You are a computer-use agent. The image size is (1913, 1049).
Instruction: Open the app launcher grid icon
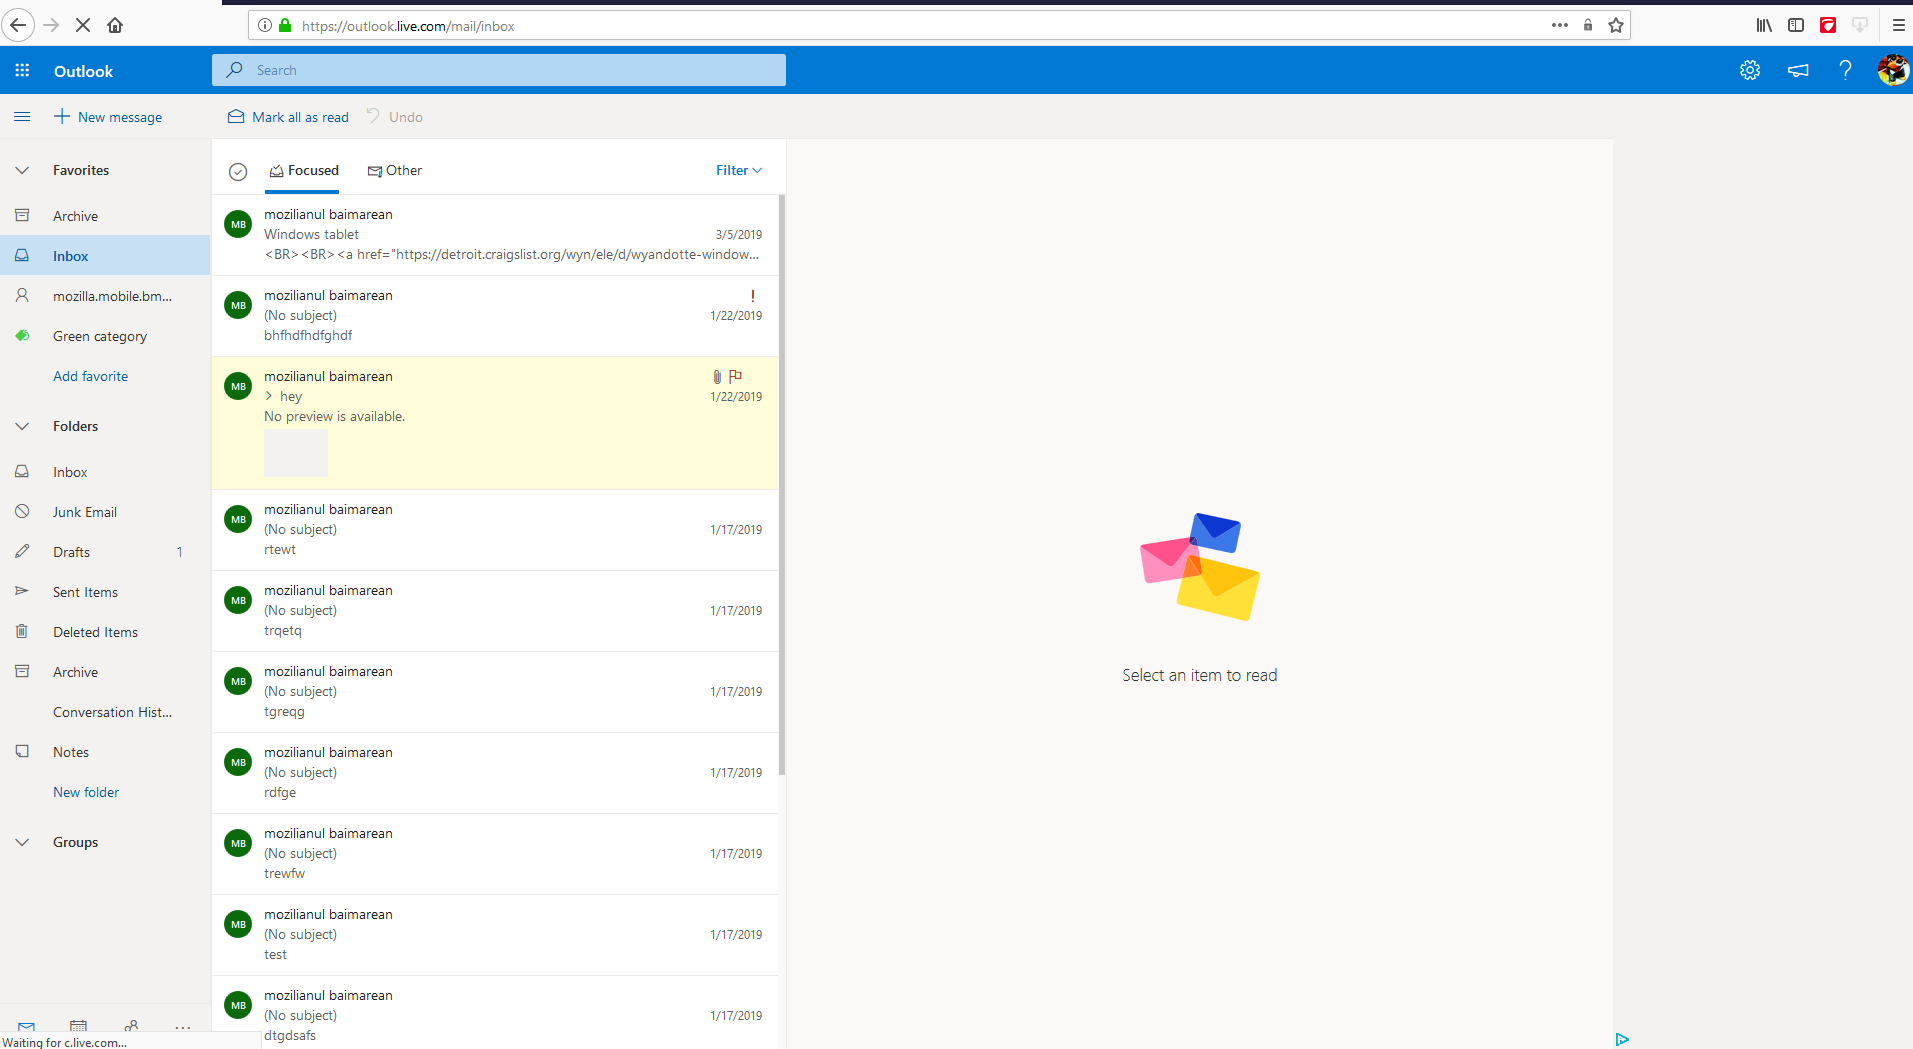pyautogui.click(x=22, y=70)
